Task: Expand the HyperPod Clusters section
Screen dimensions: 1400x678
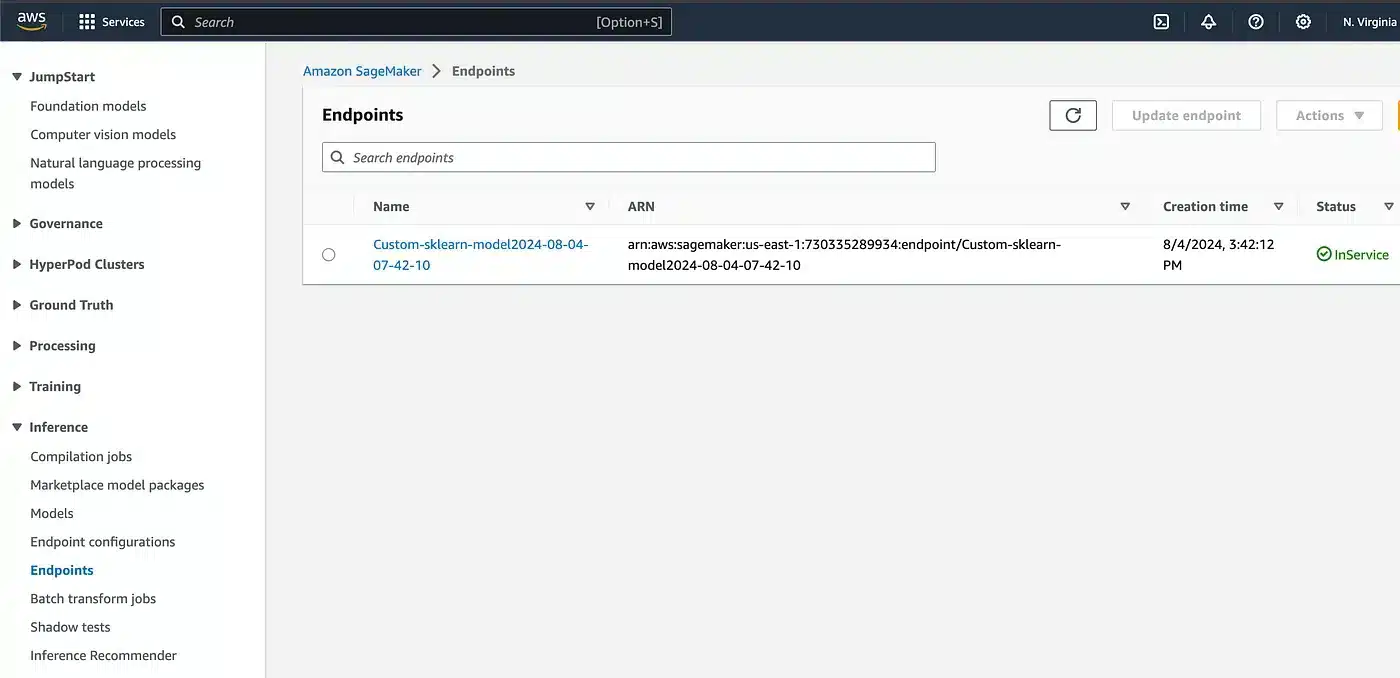Action: (17, 265)
